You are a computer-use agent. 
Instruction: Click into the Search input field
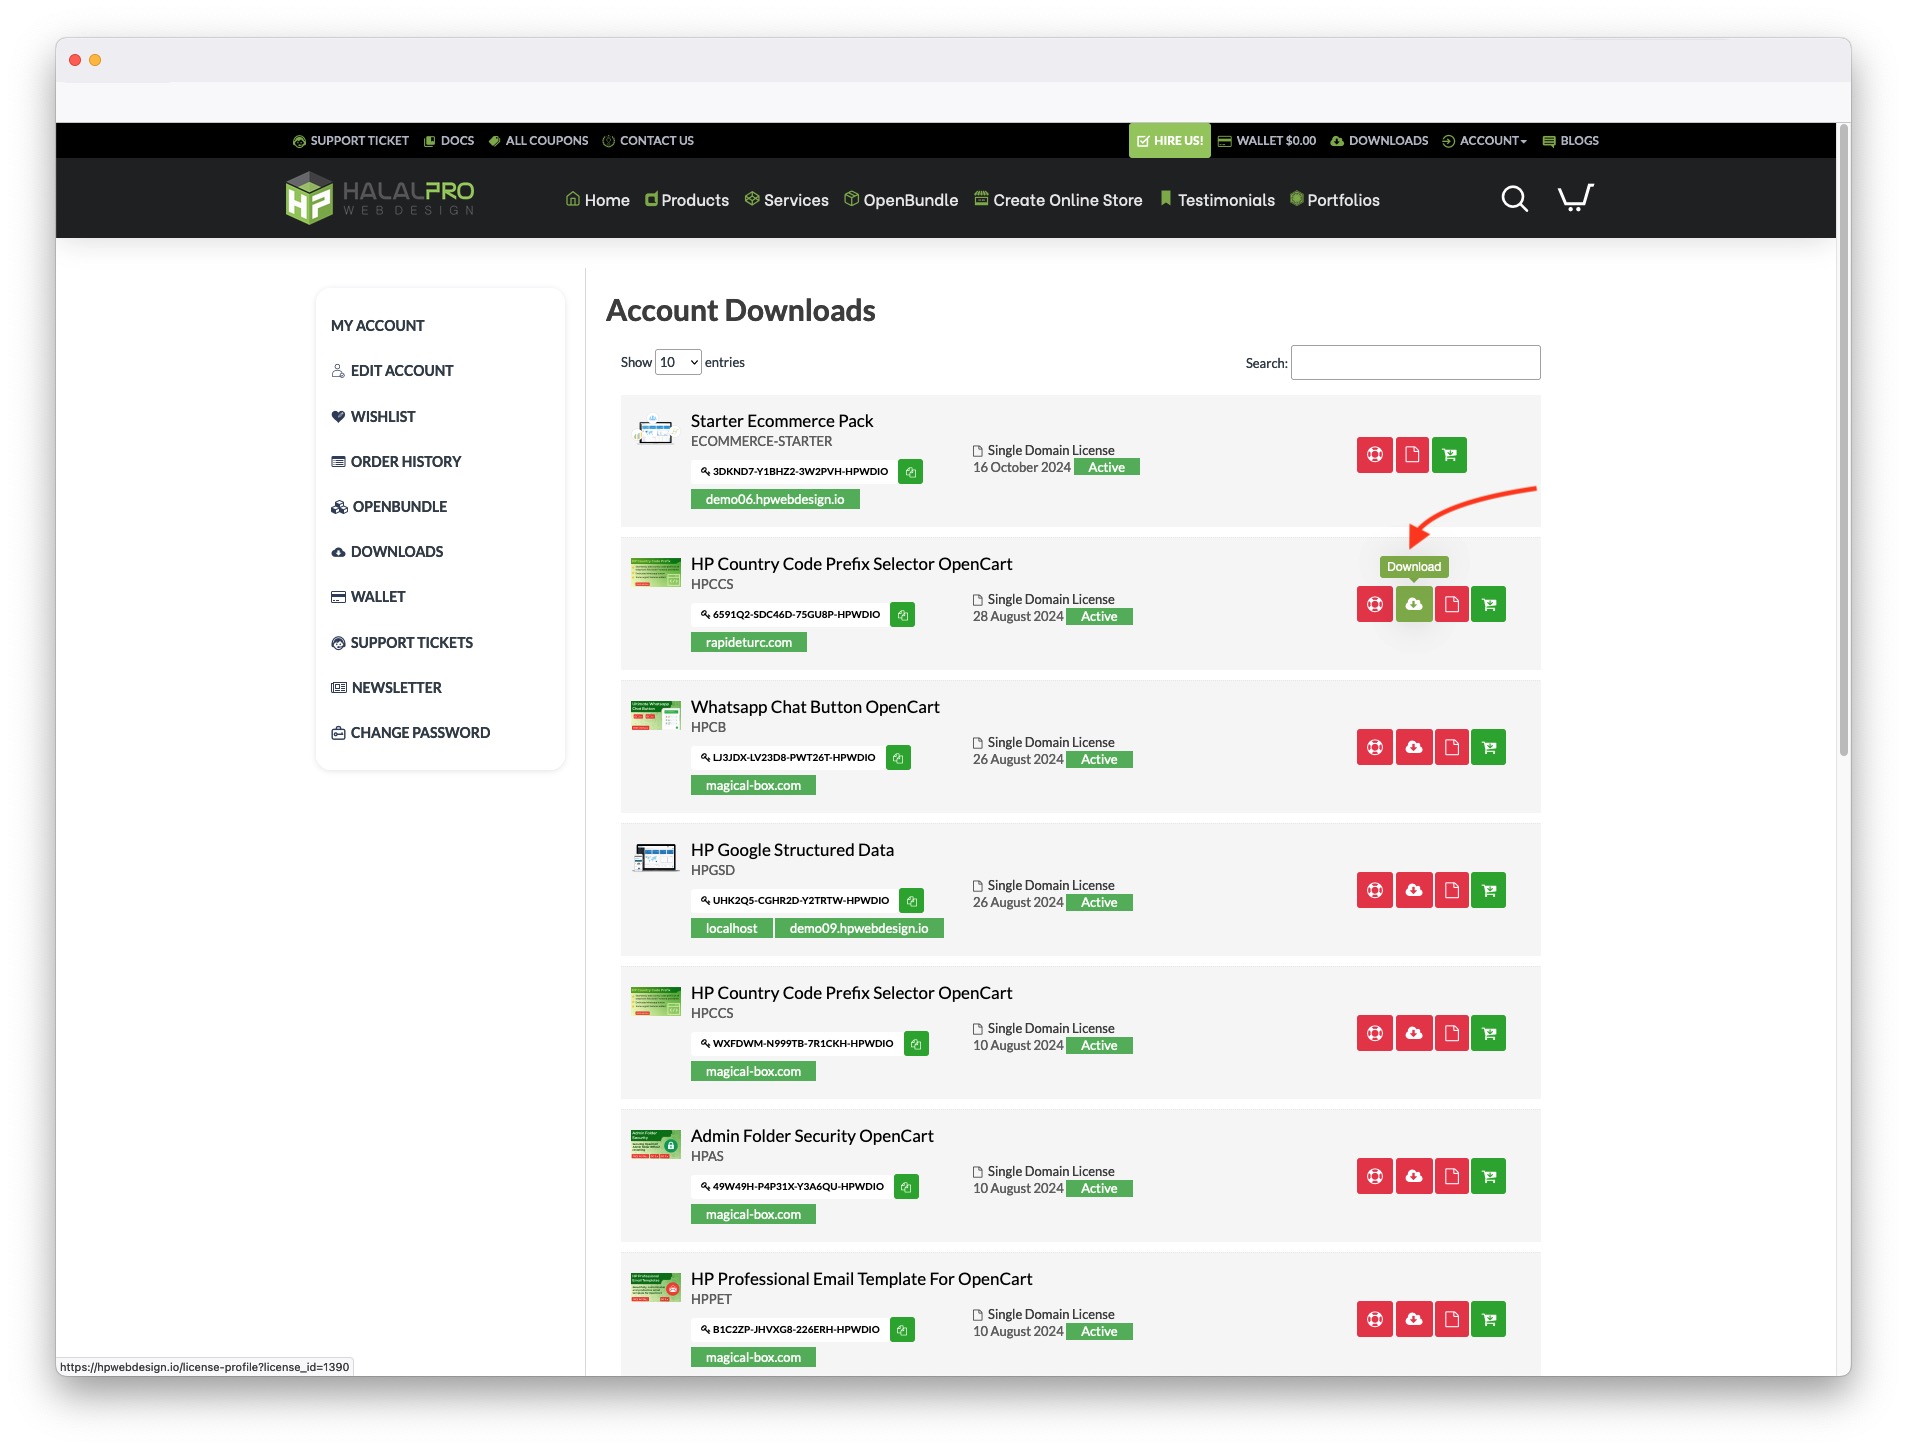click(1415, 363)
